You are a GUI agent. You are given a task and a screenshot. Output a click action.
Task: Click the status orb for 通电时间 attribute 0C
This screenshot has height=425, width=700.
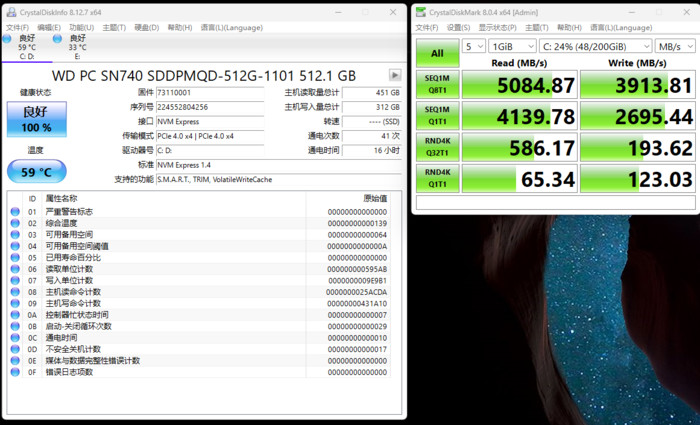pyautogui.click(x=15, y=338)
